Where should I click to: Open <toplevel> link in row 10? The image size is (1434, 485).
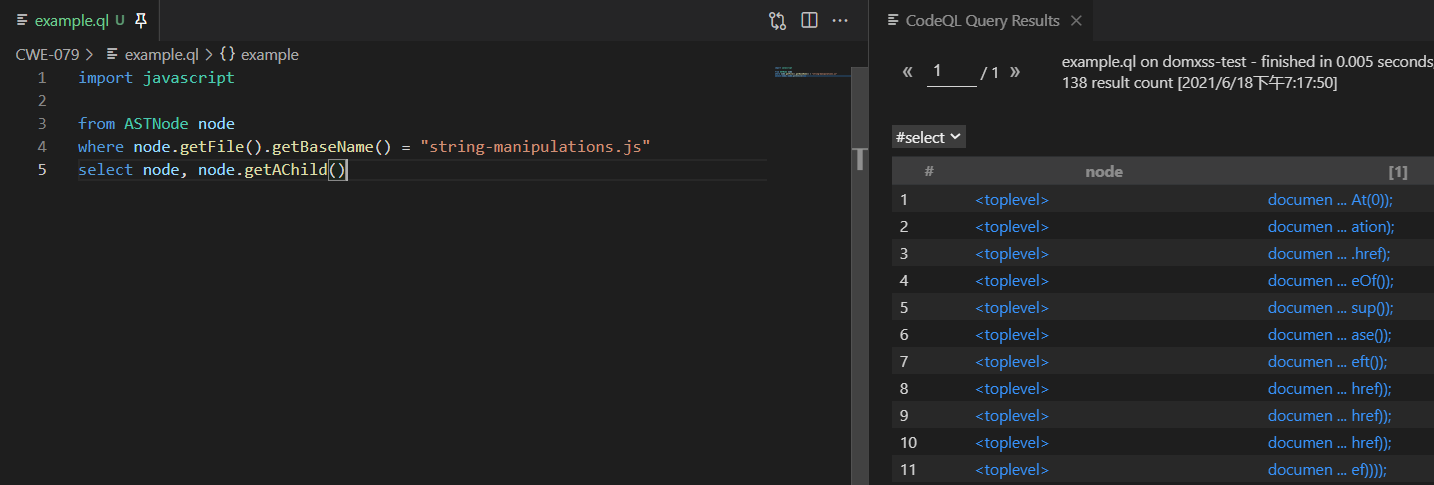tap(1012, 443)
